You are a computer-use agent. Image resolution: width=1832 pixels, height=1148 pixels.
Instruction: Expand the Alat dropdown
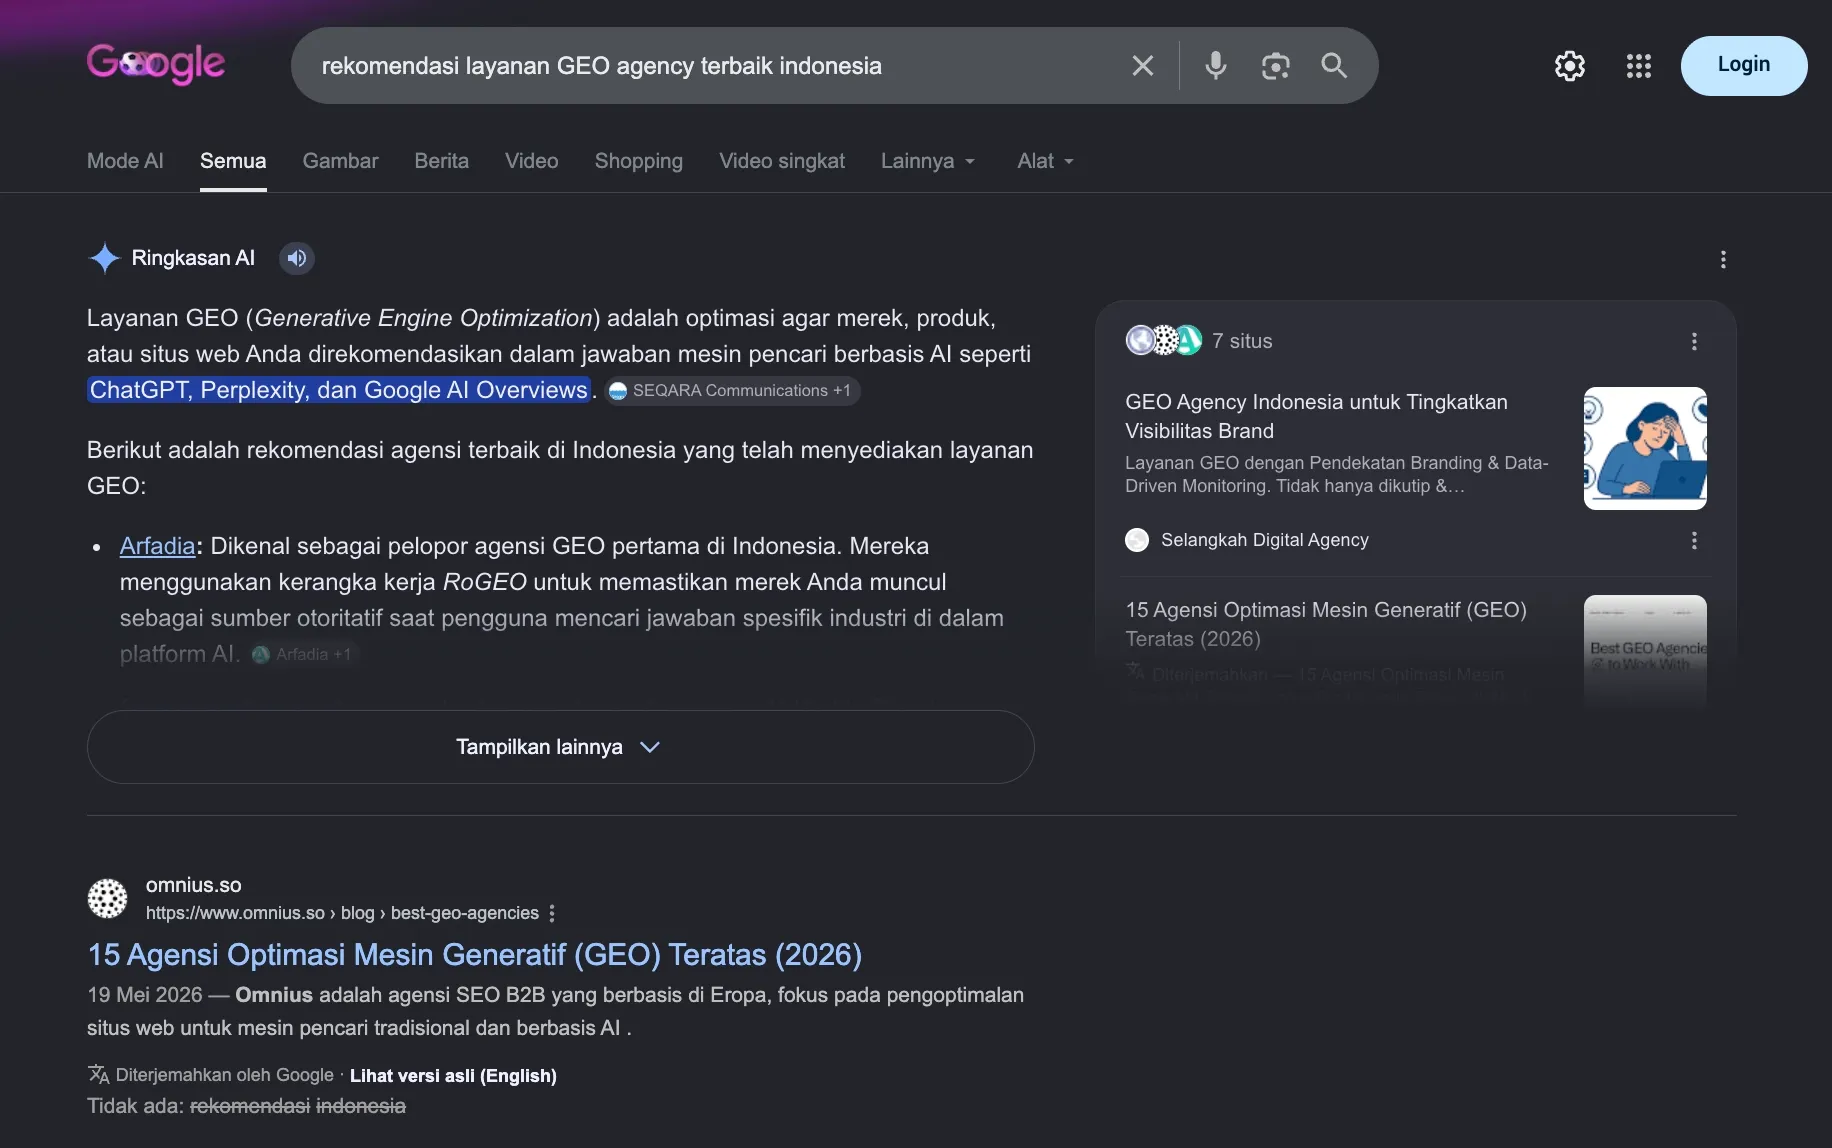1045,161
